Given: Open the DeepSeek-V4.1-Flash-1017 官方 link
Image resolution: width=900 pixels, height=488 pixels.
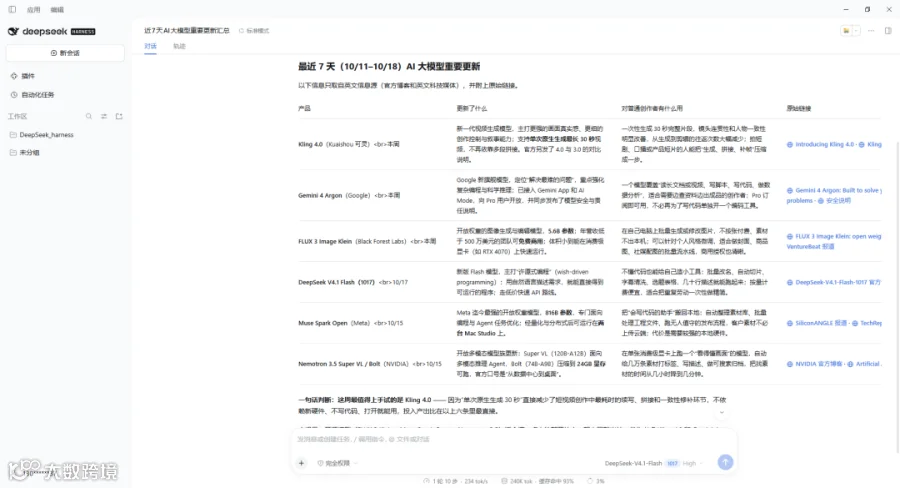Looking at the screenshot, I should pyautogui.click(x=838, y=282).
